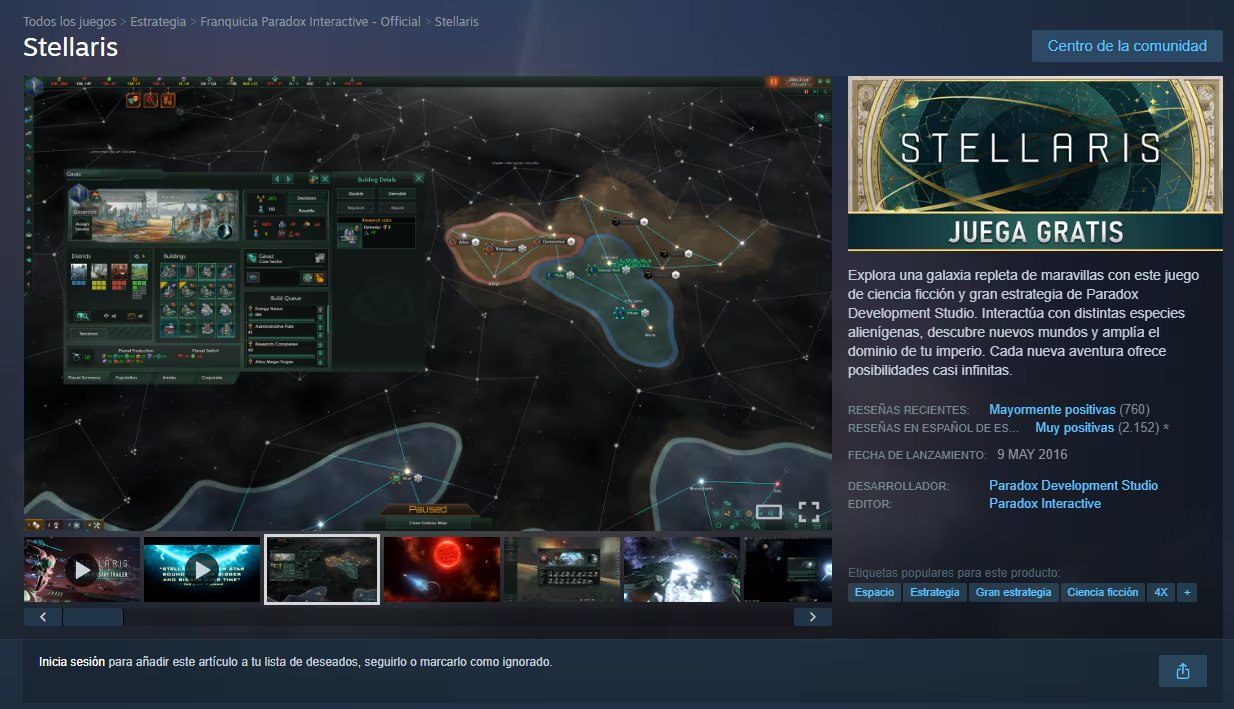Image resolution: width=1234 pixels, height=709 pixels.
Task: Select the ship designer panel thumbnail
Action: [561, 570]
